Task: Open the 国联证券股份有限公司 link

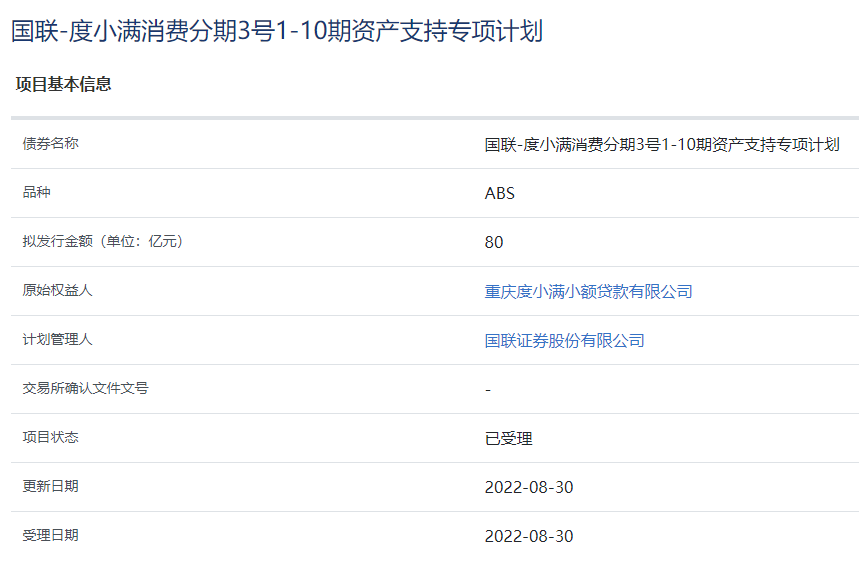Action: tap(564, 341)
